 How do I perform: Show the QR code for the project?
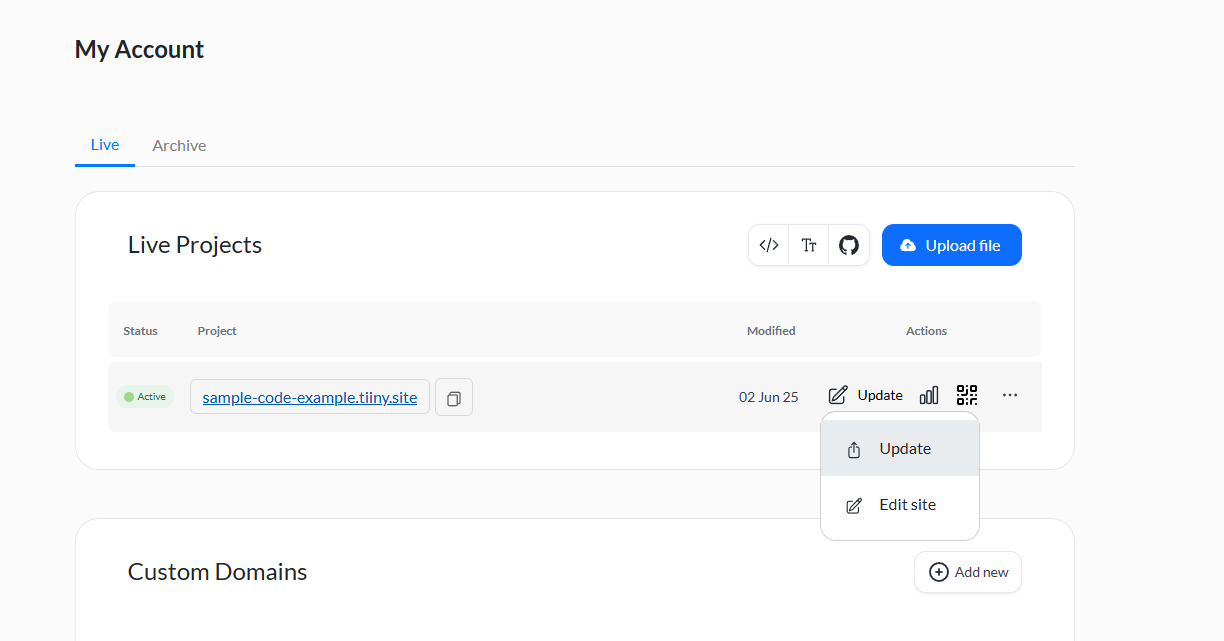[x=966, y=395]
